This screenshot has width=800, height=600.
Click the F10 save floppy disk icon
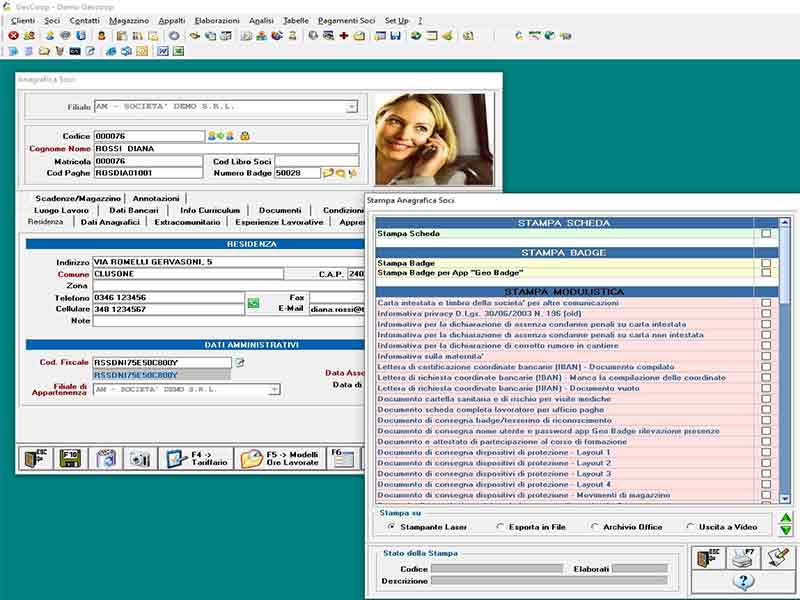71,458
